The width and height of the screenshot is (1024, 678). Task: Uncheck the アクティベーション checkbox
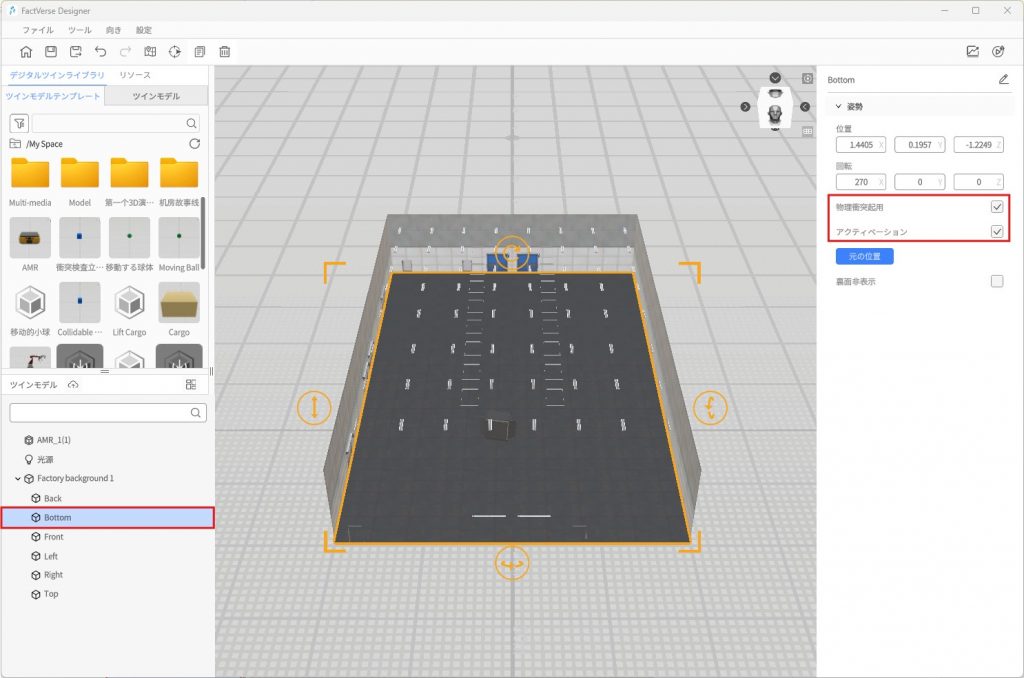tap(996, 232)
